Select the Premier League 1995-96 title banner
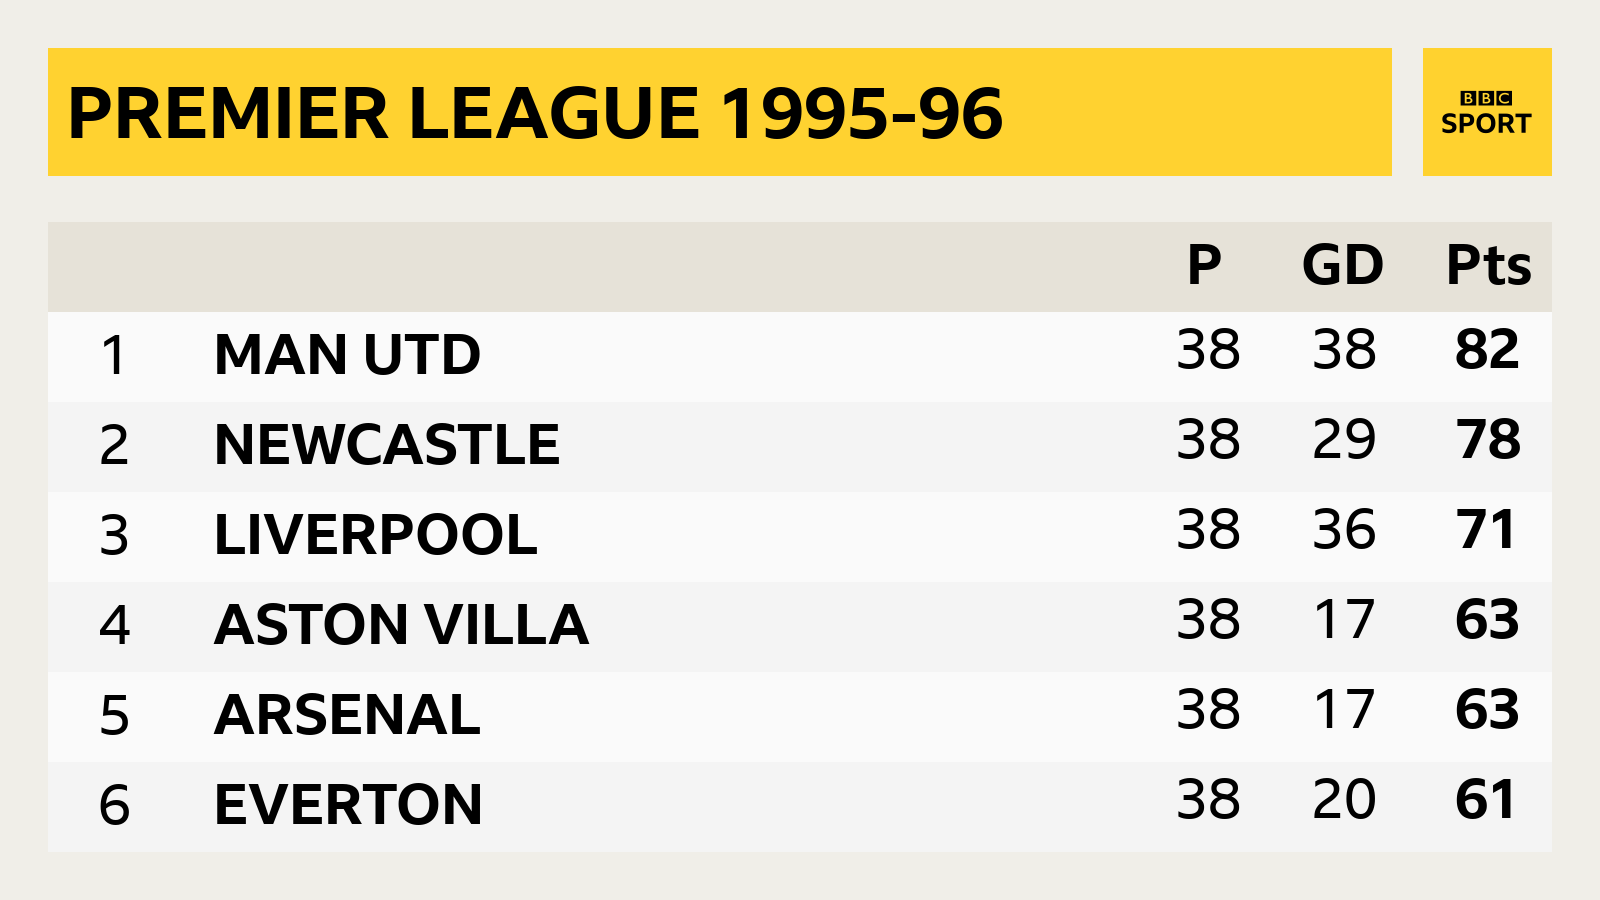The width and height of the screenshot is (1600, 900). (720, 112)
